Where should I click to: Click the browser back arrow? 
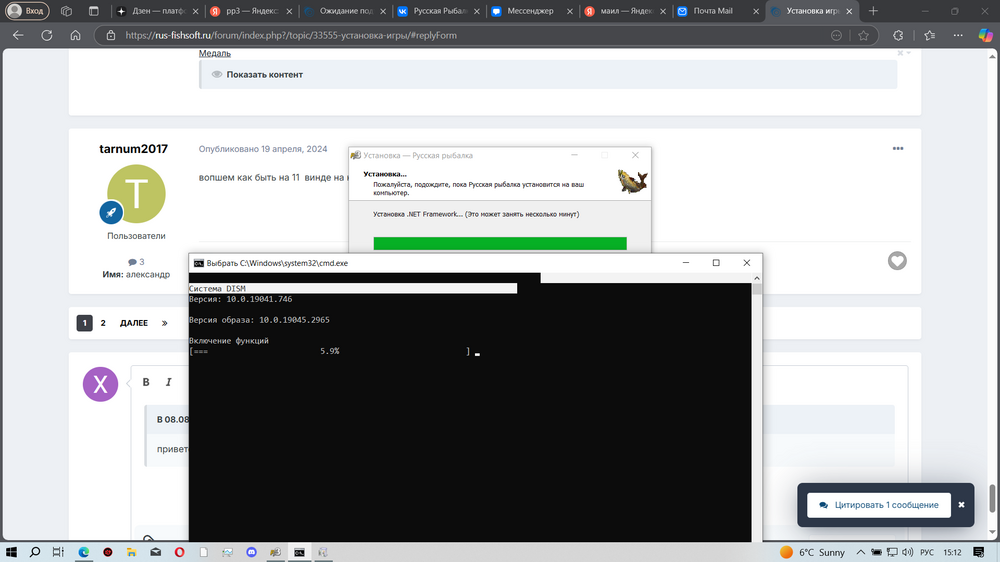pos(18,35)
